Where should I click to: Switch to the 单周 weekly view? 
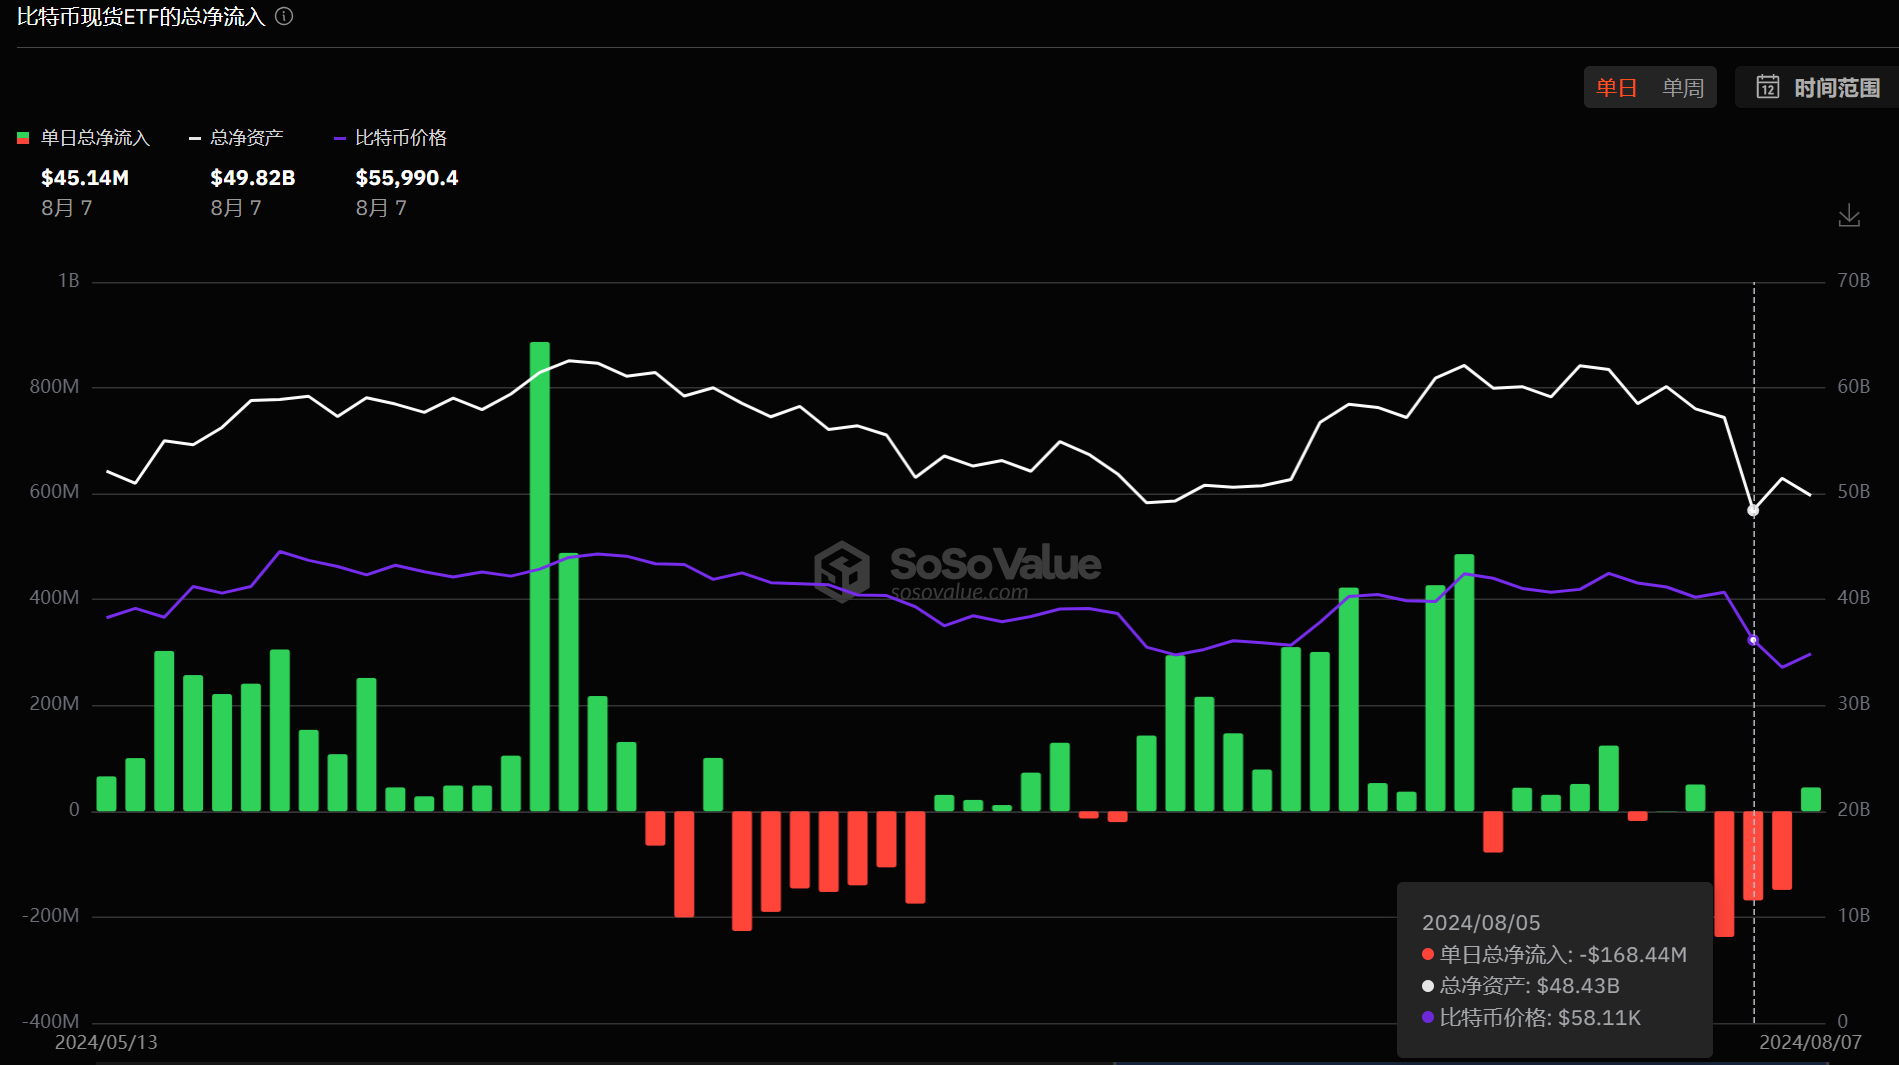(1682, 88)
